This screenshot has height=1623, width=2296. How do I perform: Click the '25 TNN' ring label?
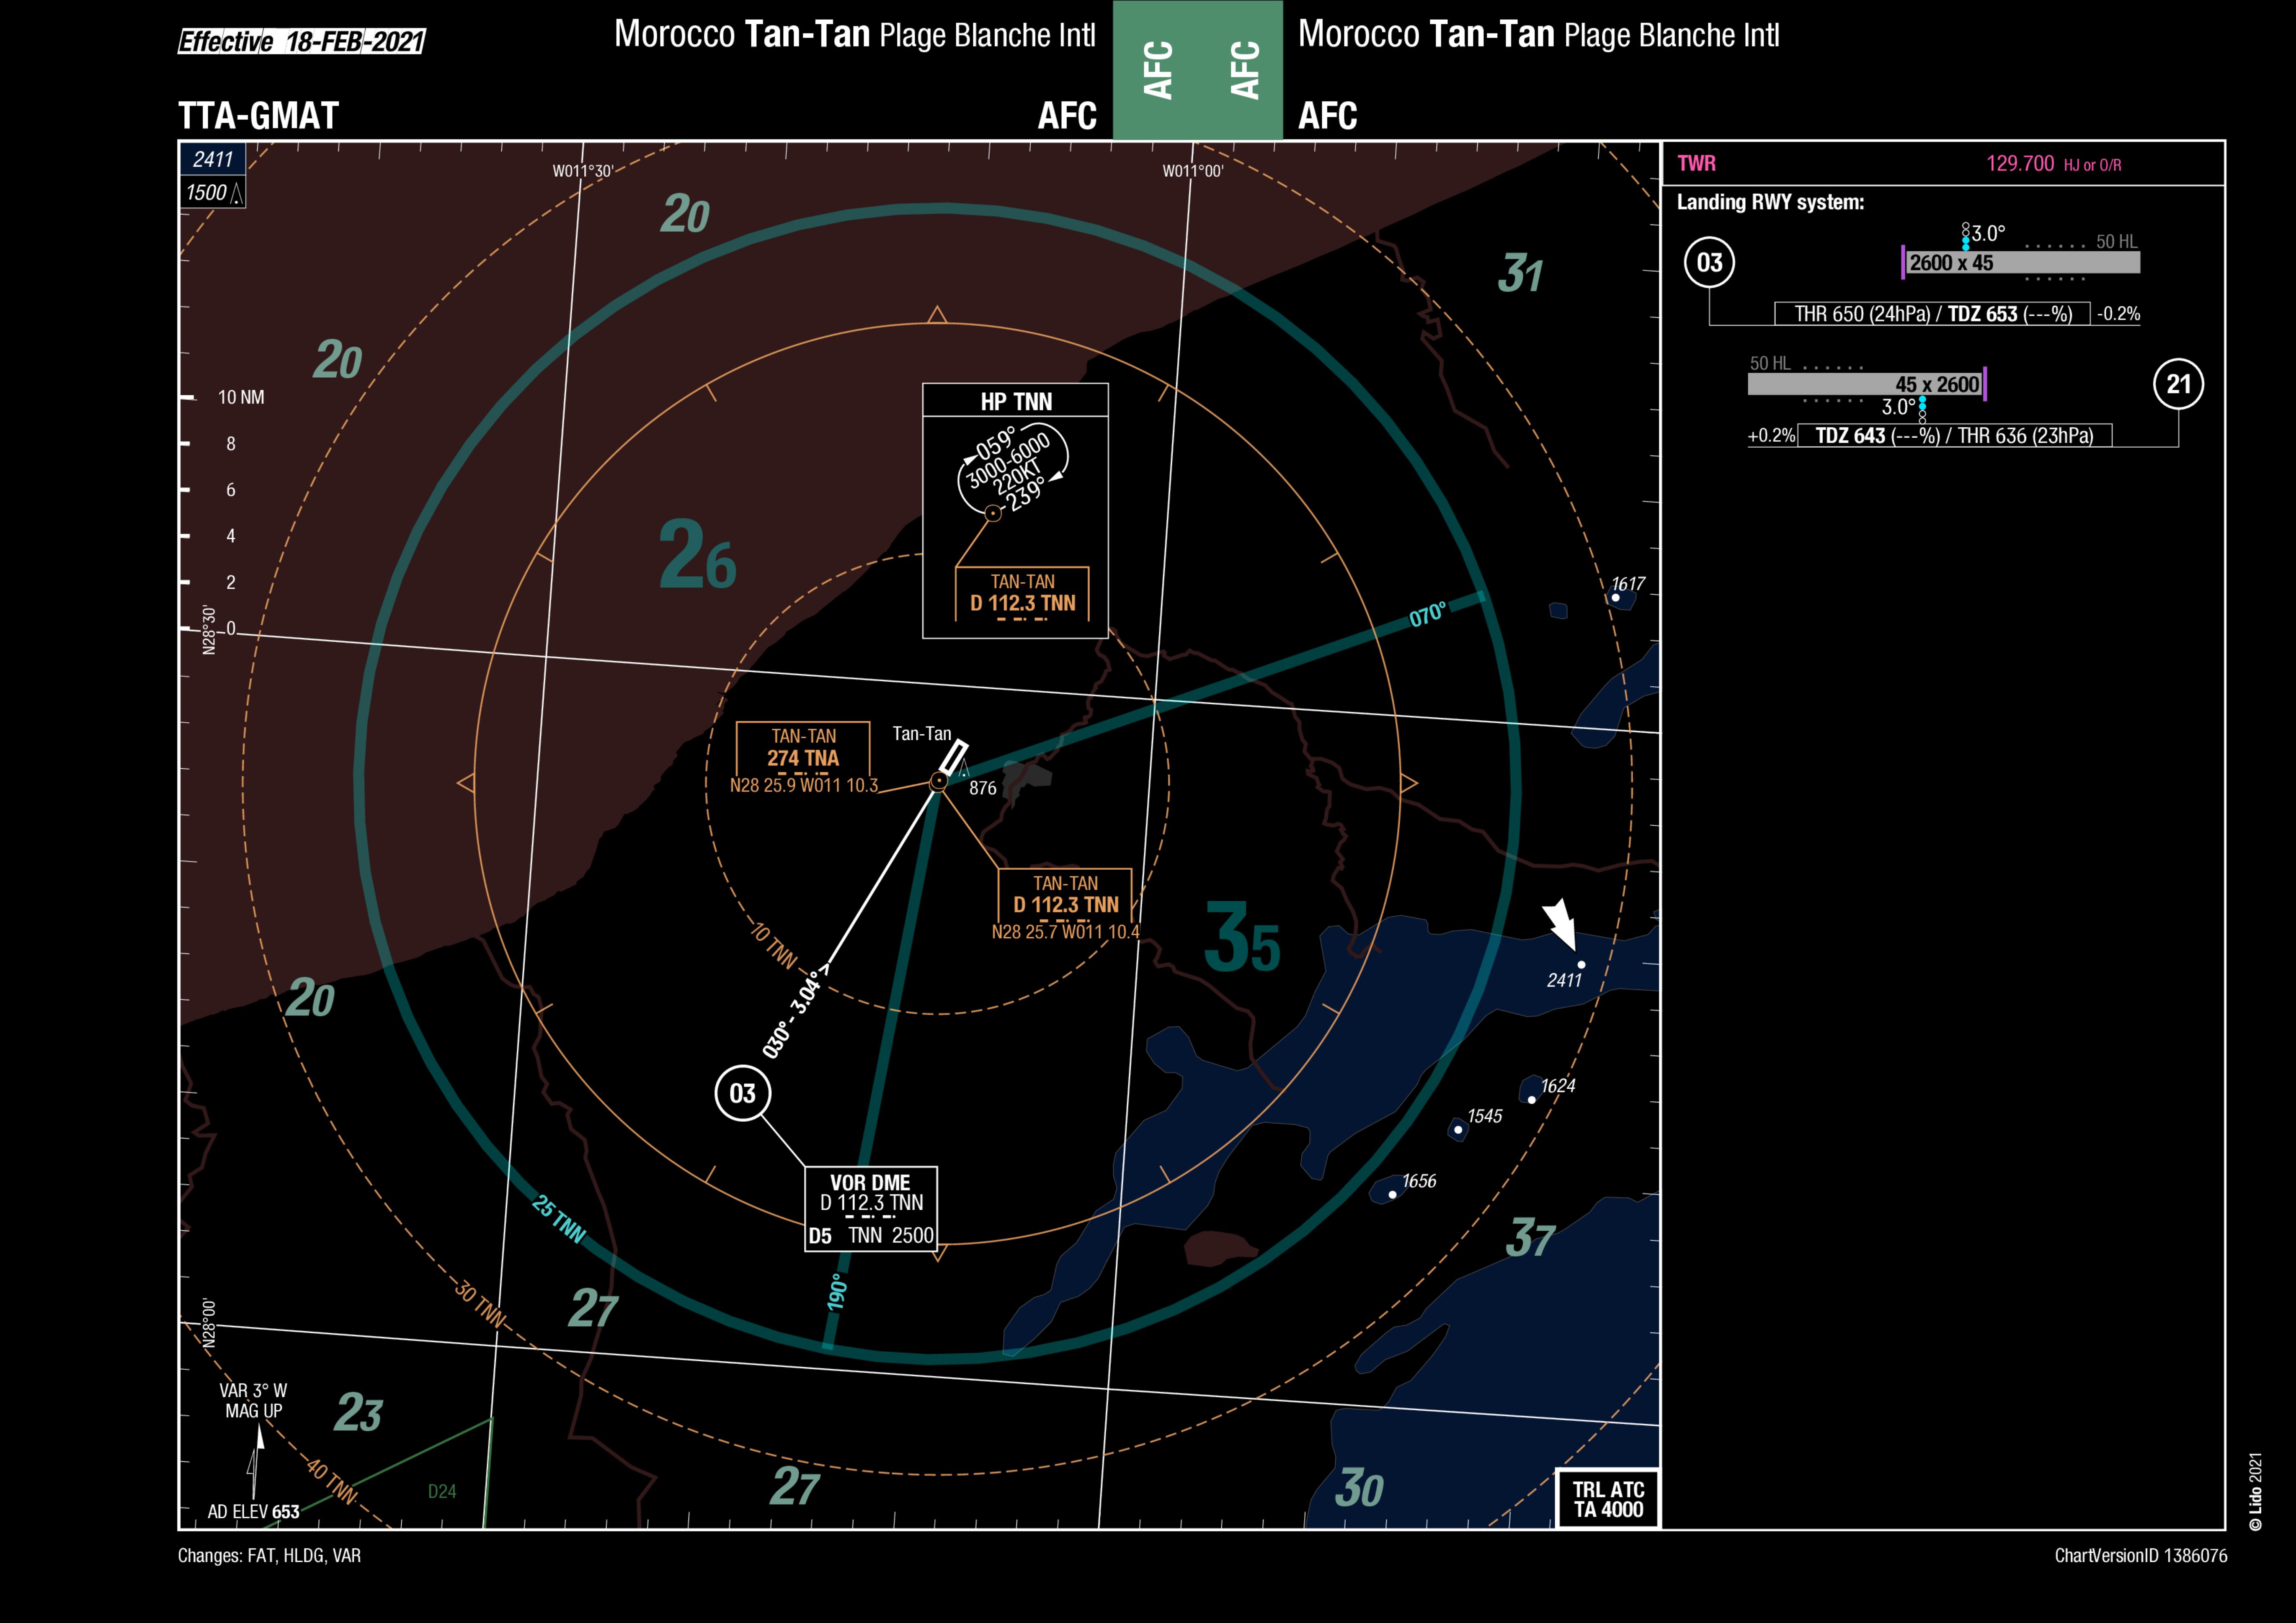559,1219
